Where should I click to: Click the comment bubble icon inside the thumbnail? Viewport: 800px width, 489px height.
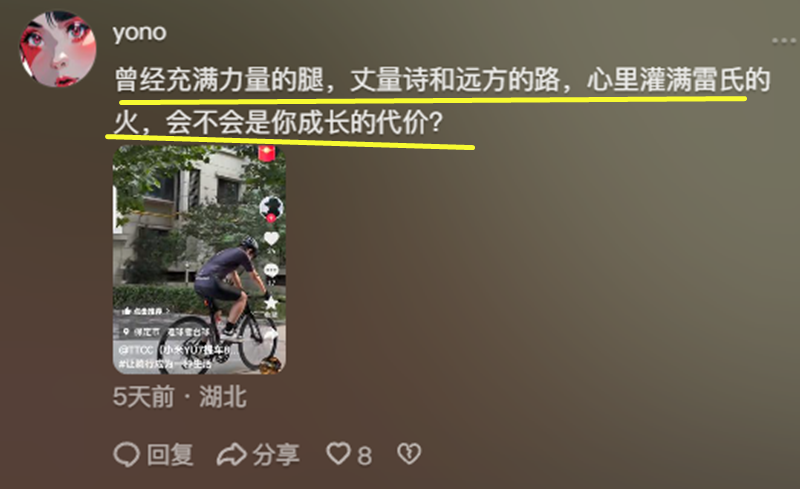[x=271, y=270]
